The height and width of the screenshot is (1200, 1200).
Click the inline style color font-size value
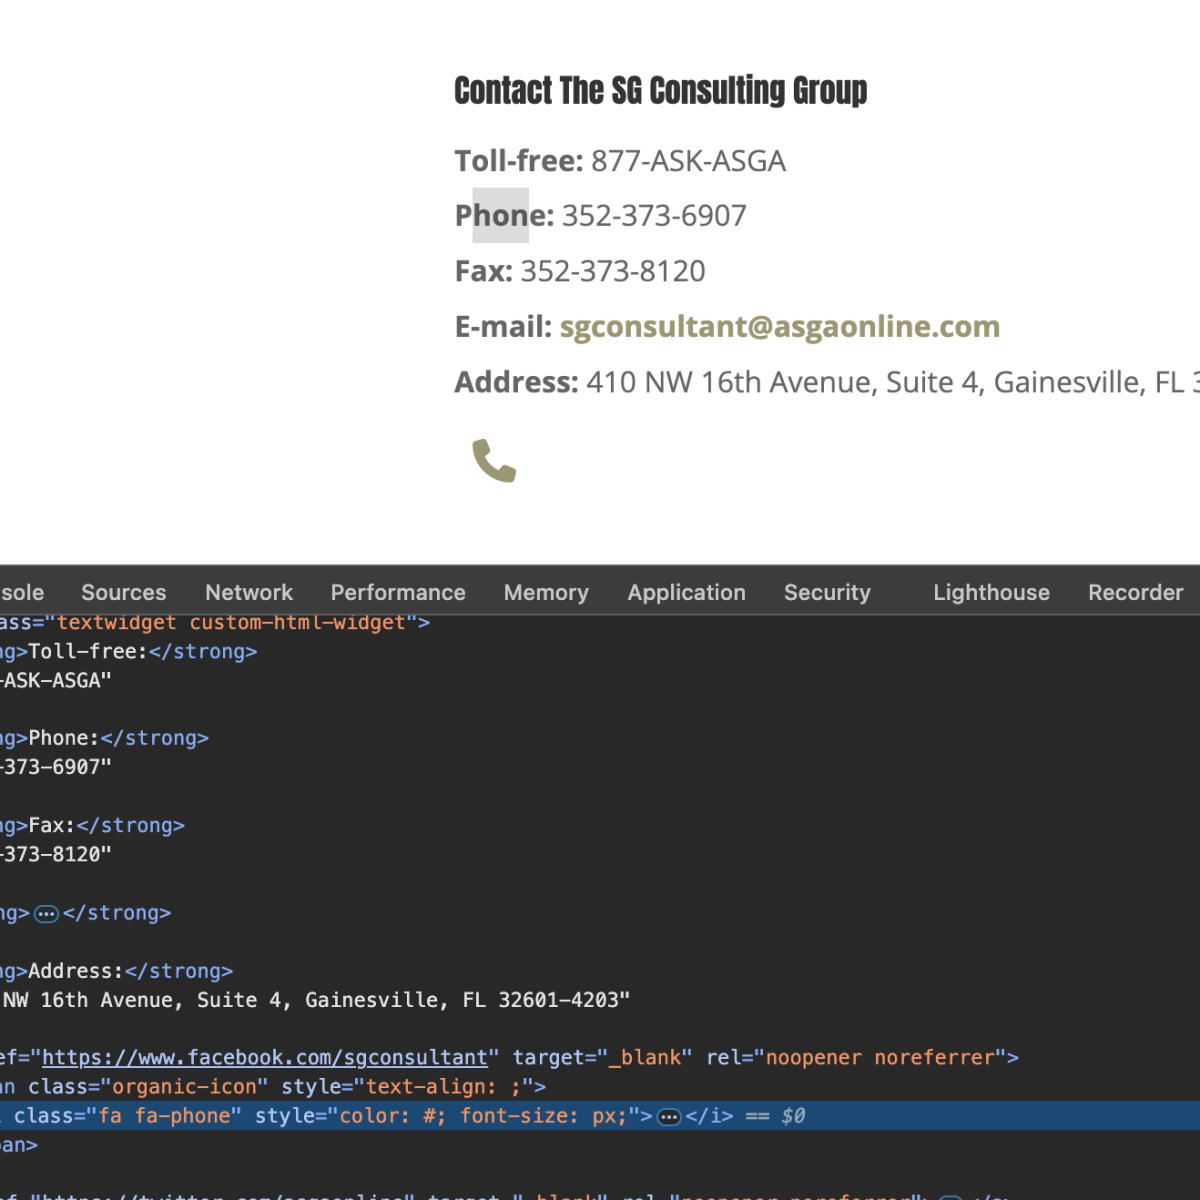click(x=483, y=1116)
